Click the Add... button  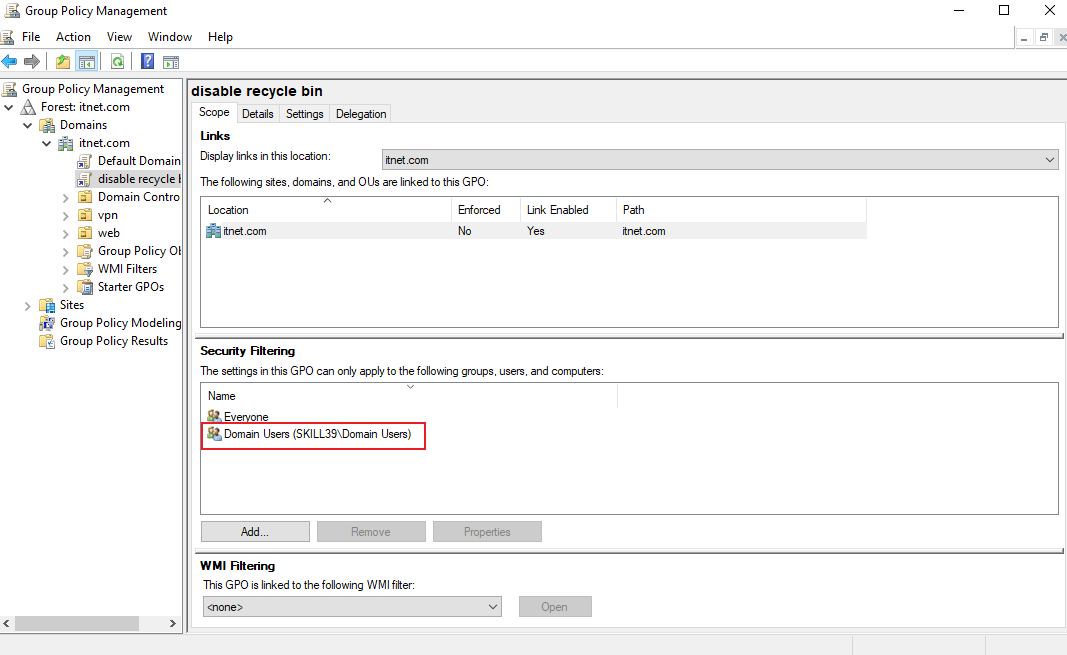(x=255, y=532)
